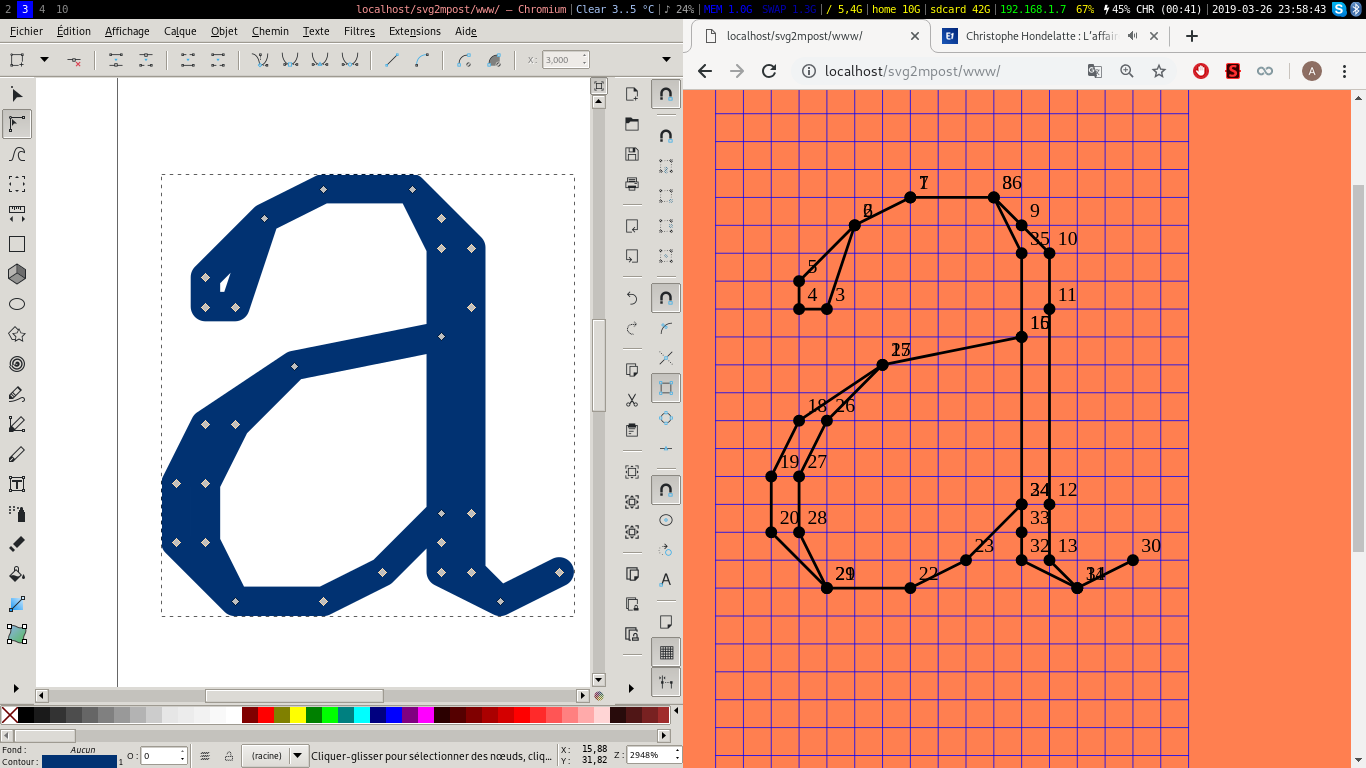Pick the yellow swatch in the palette
1366x768 pixels.
point(298,715)
